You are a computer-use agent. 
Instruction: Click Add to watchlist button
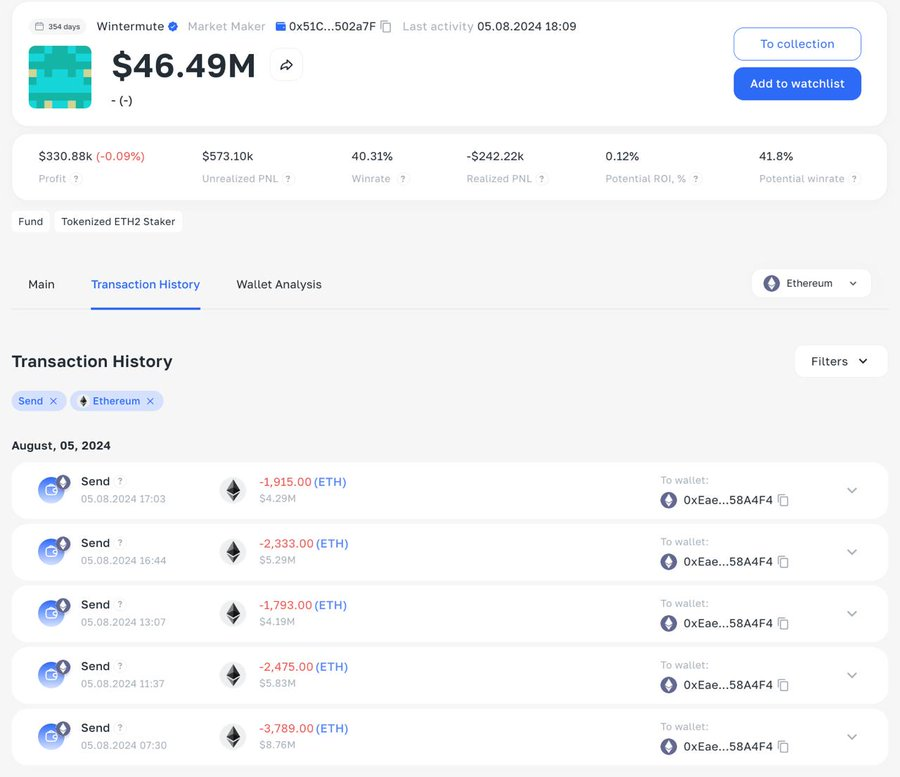tap(797, 84)
